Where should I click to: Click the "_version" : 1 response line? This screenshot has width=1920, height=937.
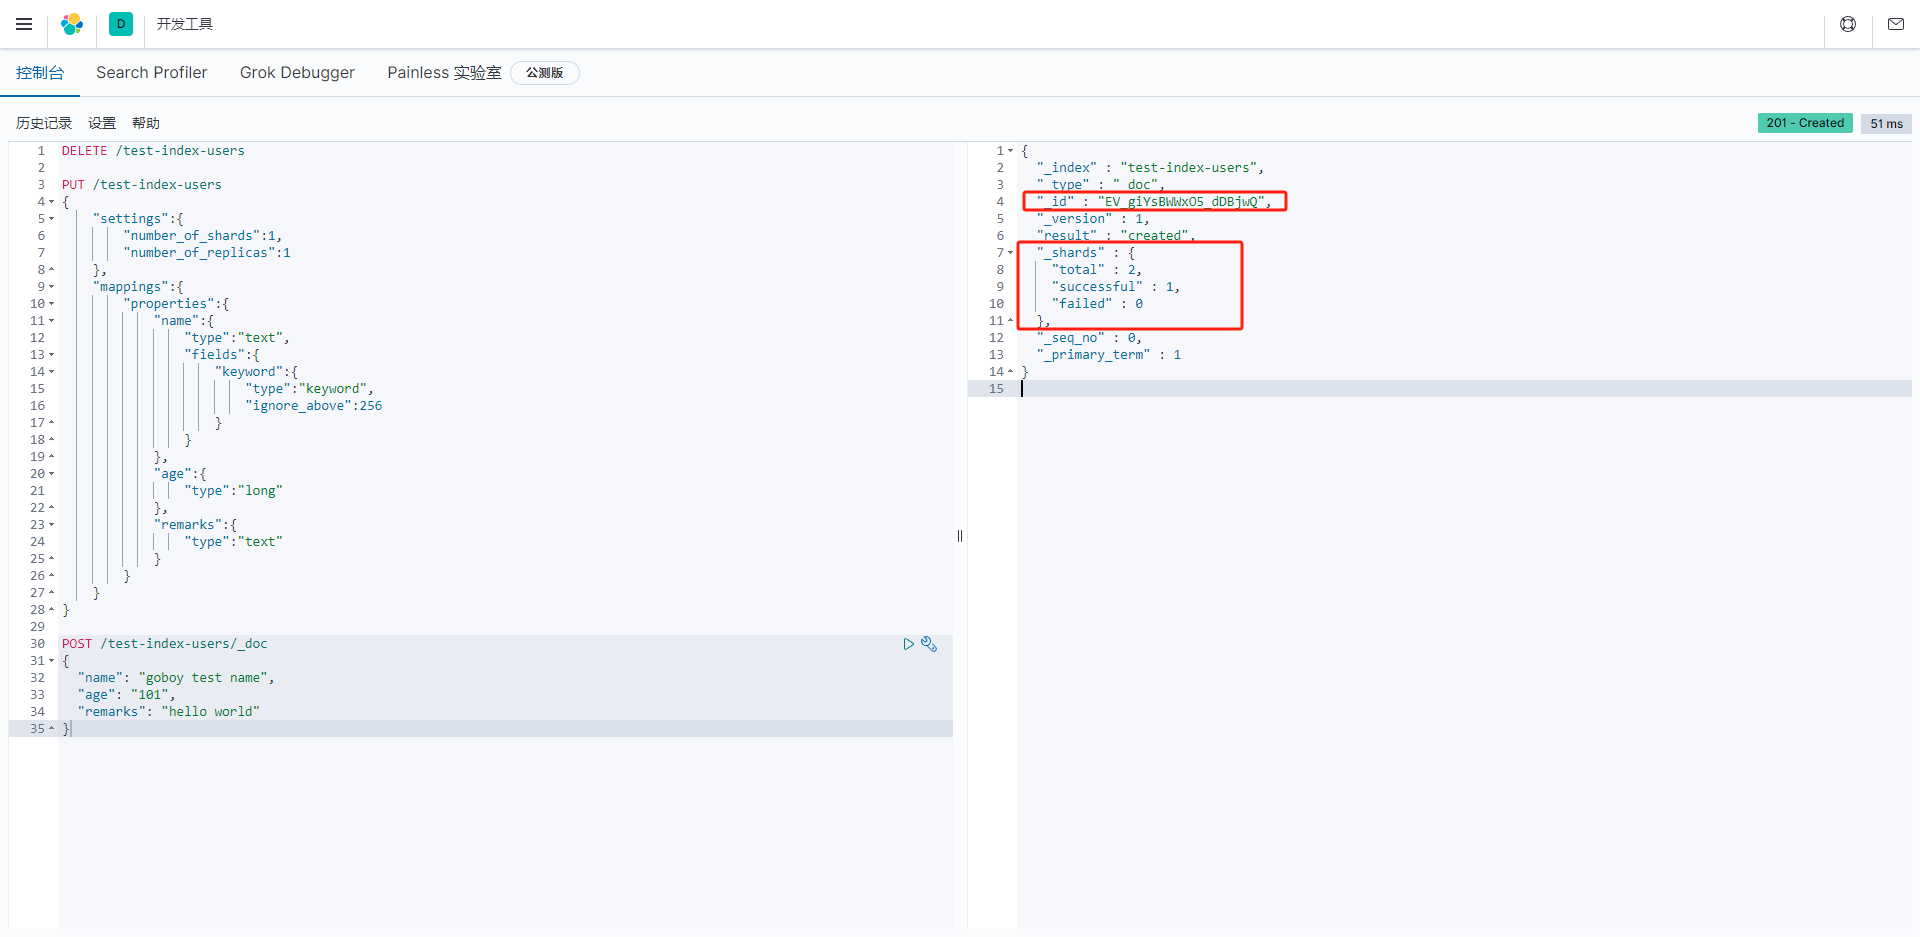pos(1093,219)
